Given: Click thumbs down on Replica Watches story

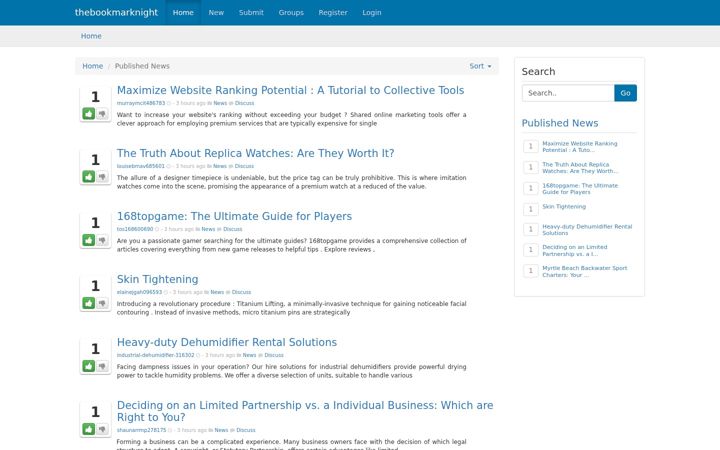Looking at the screenshot, I should pyautogui.click(x=102, y=177).
